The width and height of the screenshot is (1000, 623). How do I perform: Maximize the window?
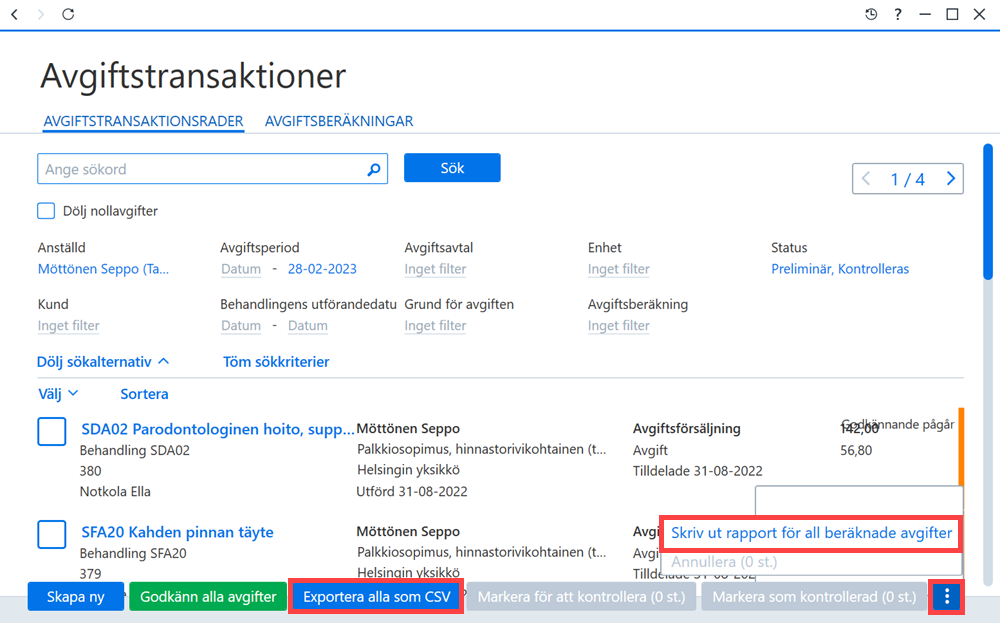pos(952,14)
